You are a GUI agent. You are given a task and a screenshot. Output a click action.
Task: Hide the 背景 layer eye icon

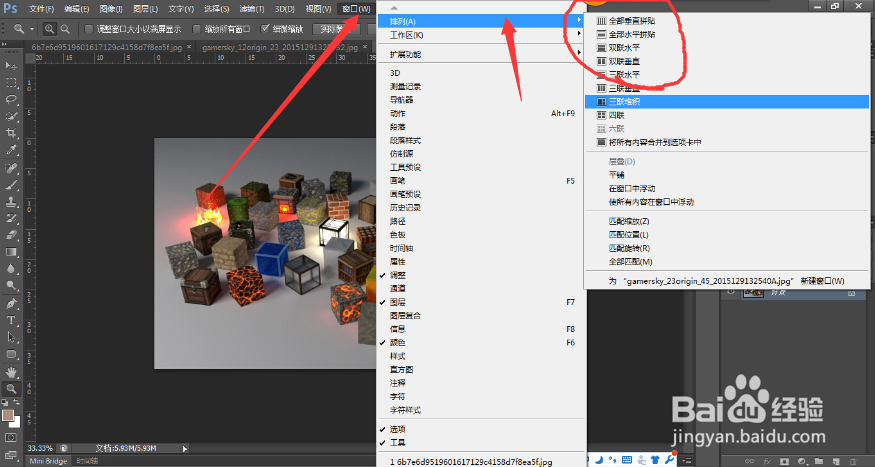click(731, 292)
